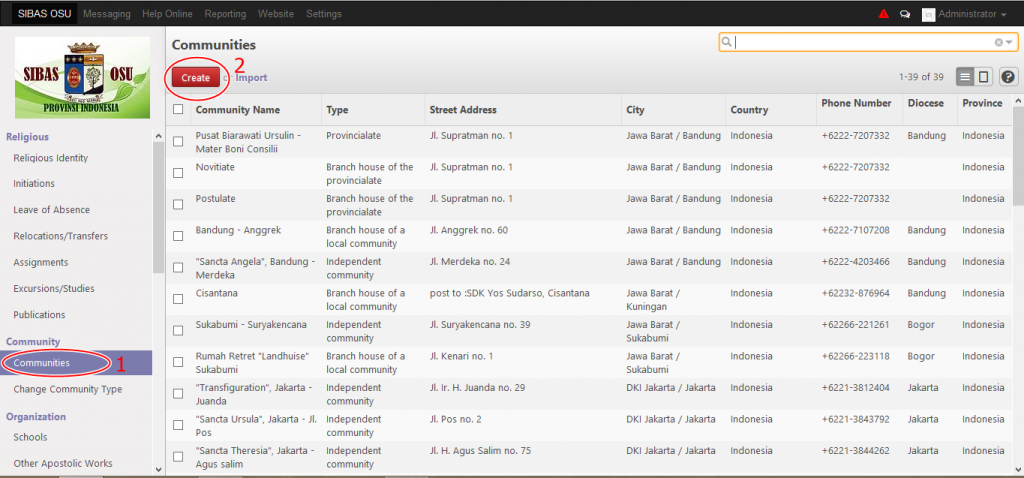Open the Reporting menu
The height and width of the screenshot is (478, 1024).
click(x=225, y=14)
